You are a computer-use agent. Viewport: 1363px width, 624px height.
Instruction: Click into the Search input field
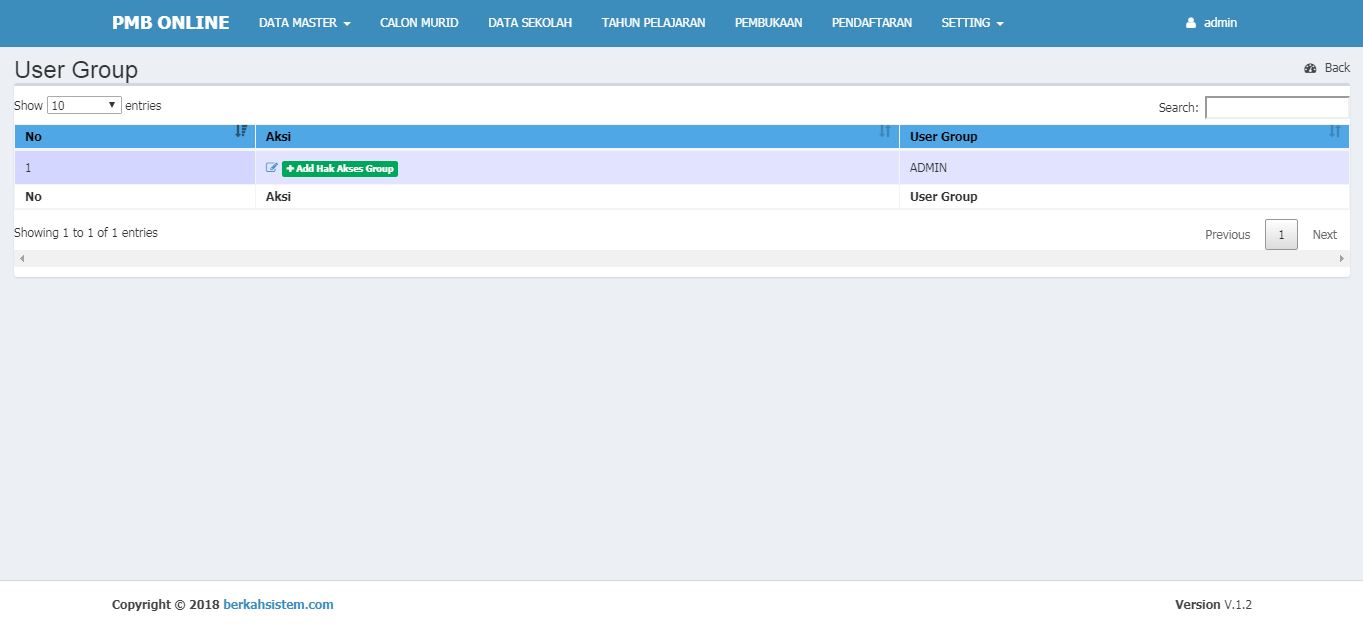click(x=1276, y=108)
